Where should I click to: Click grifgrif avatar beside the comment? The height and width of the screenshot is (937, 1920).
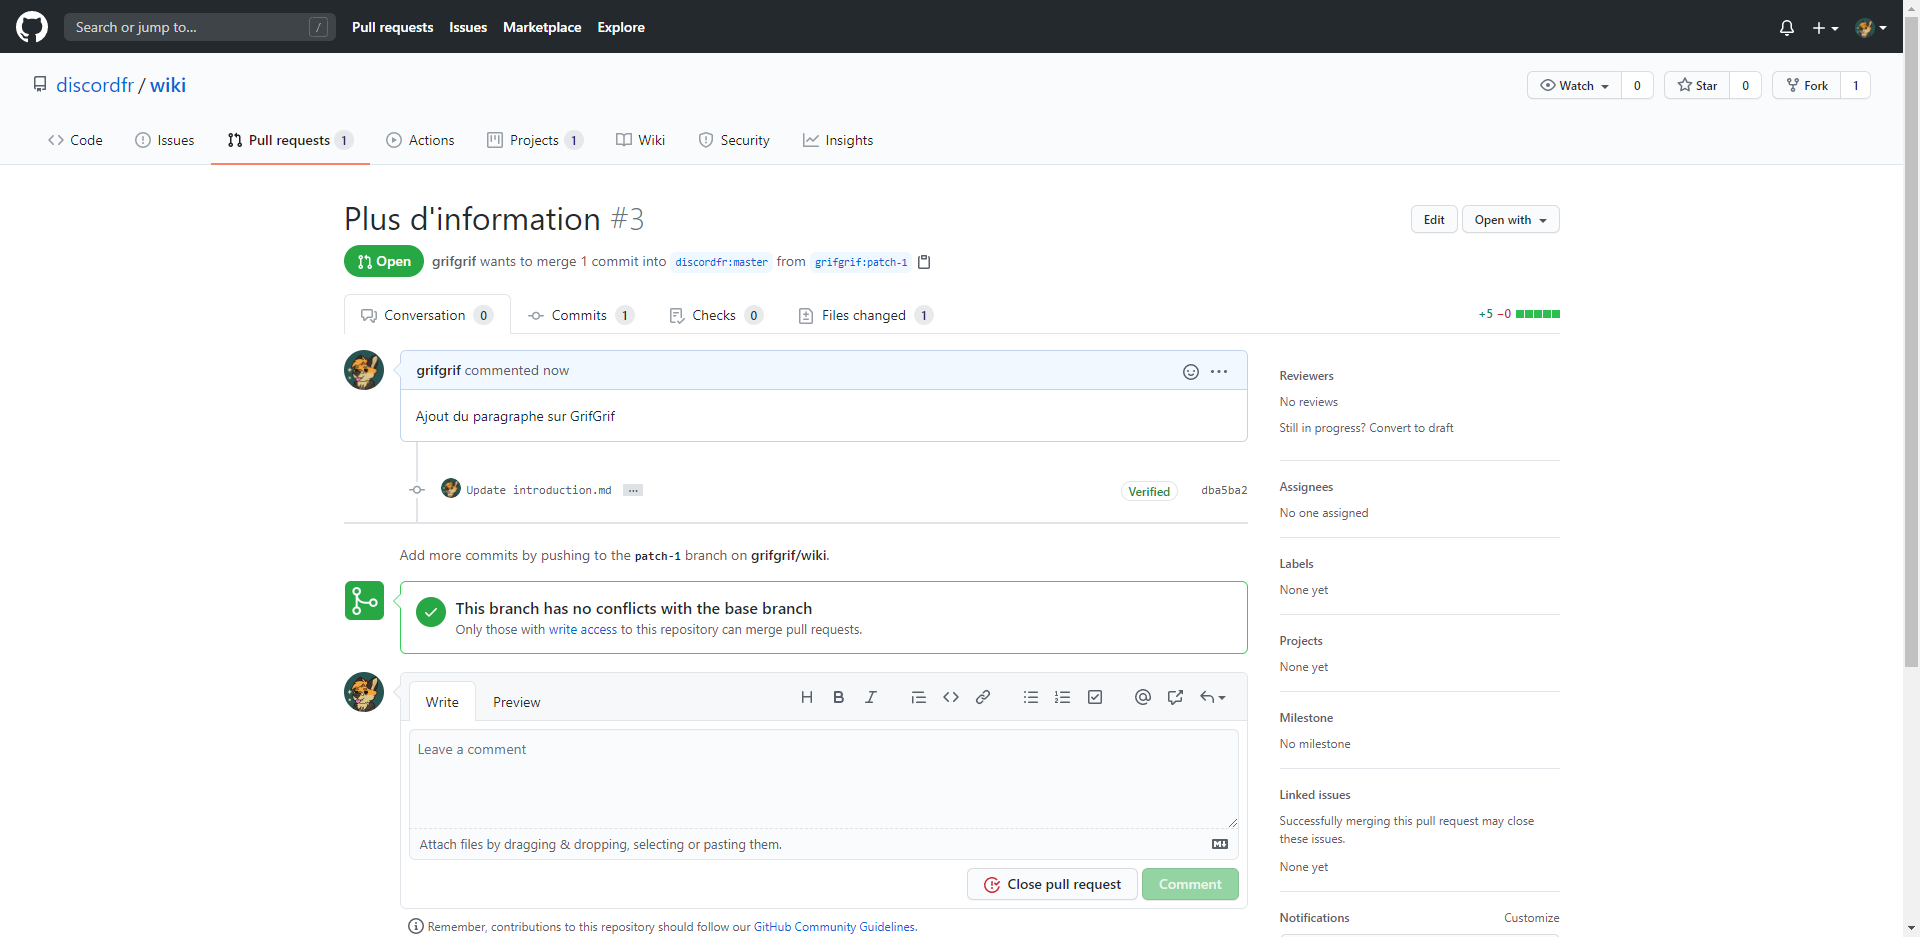coord(364,370)
